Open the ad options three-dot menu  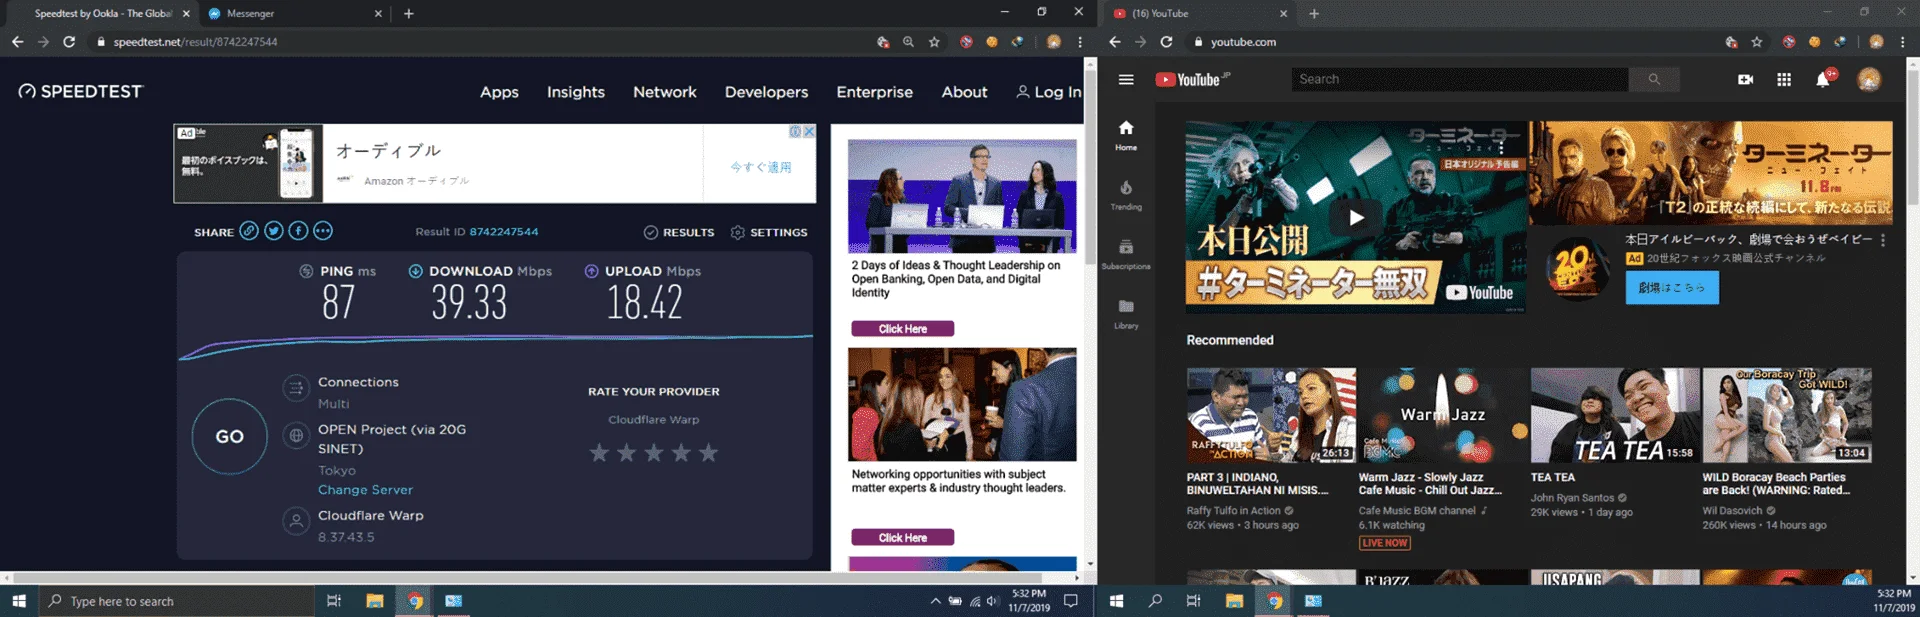click(1883, 240)
